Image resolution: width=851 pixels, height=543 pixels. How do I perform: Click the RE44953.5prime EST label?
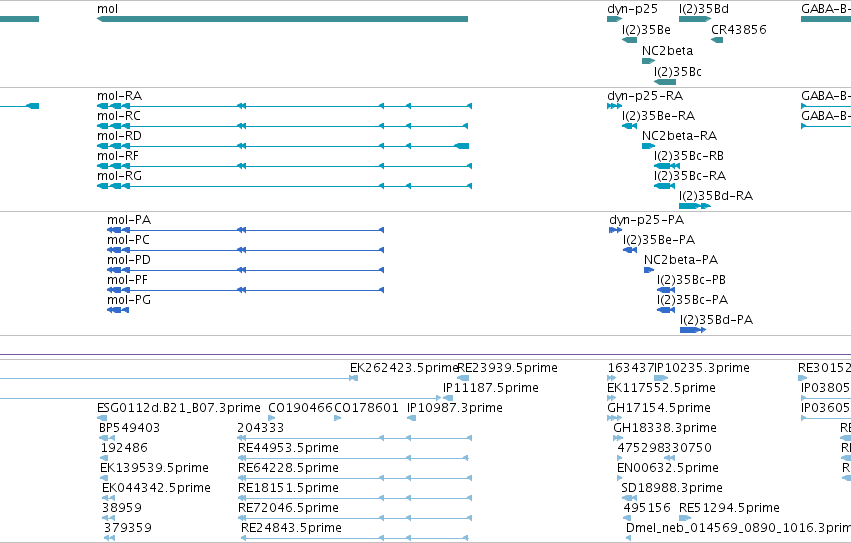click(x=288, y=449)
